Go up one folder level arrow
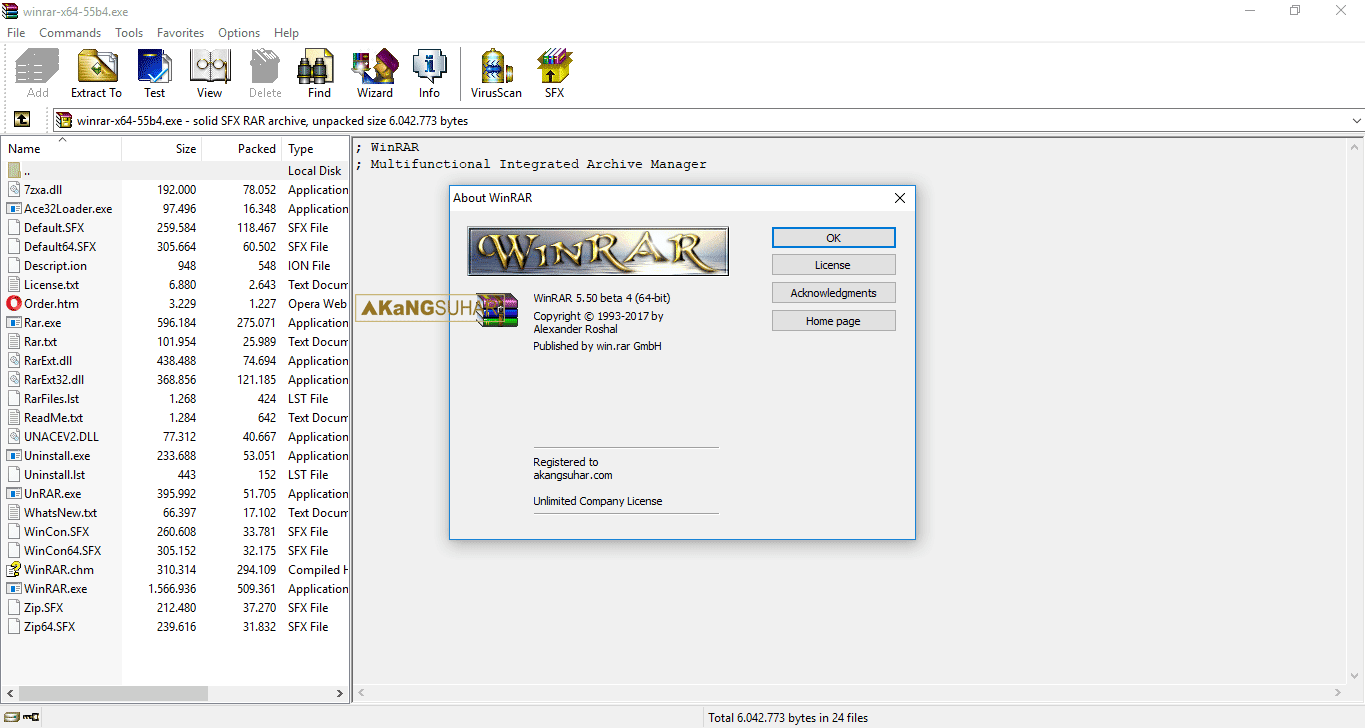The width and height of the screenshot is (1365, 728). 21,120
